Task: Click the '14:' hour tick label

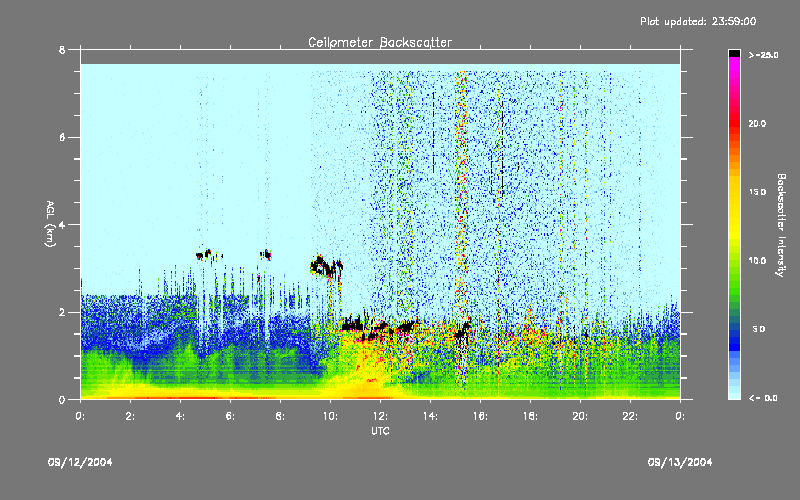Action: [x=430, y=416]
